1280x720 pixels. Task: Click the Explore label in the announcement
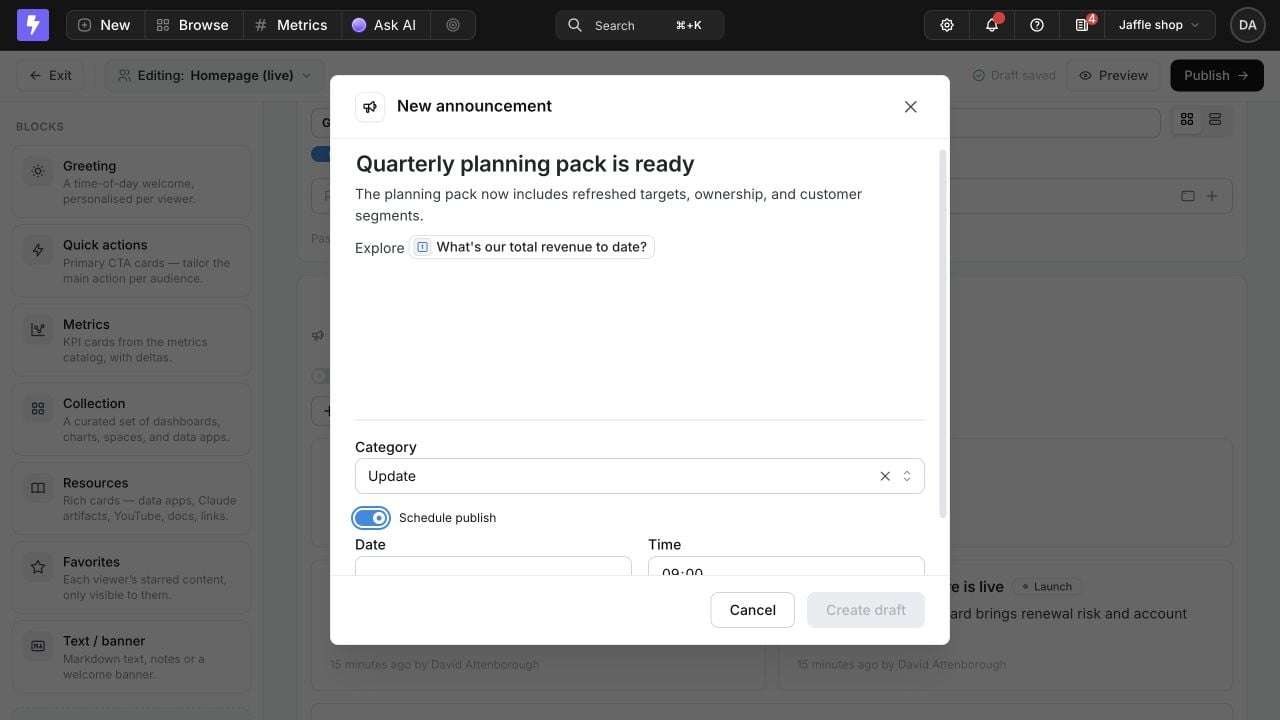(x=379, y=248)
